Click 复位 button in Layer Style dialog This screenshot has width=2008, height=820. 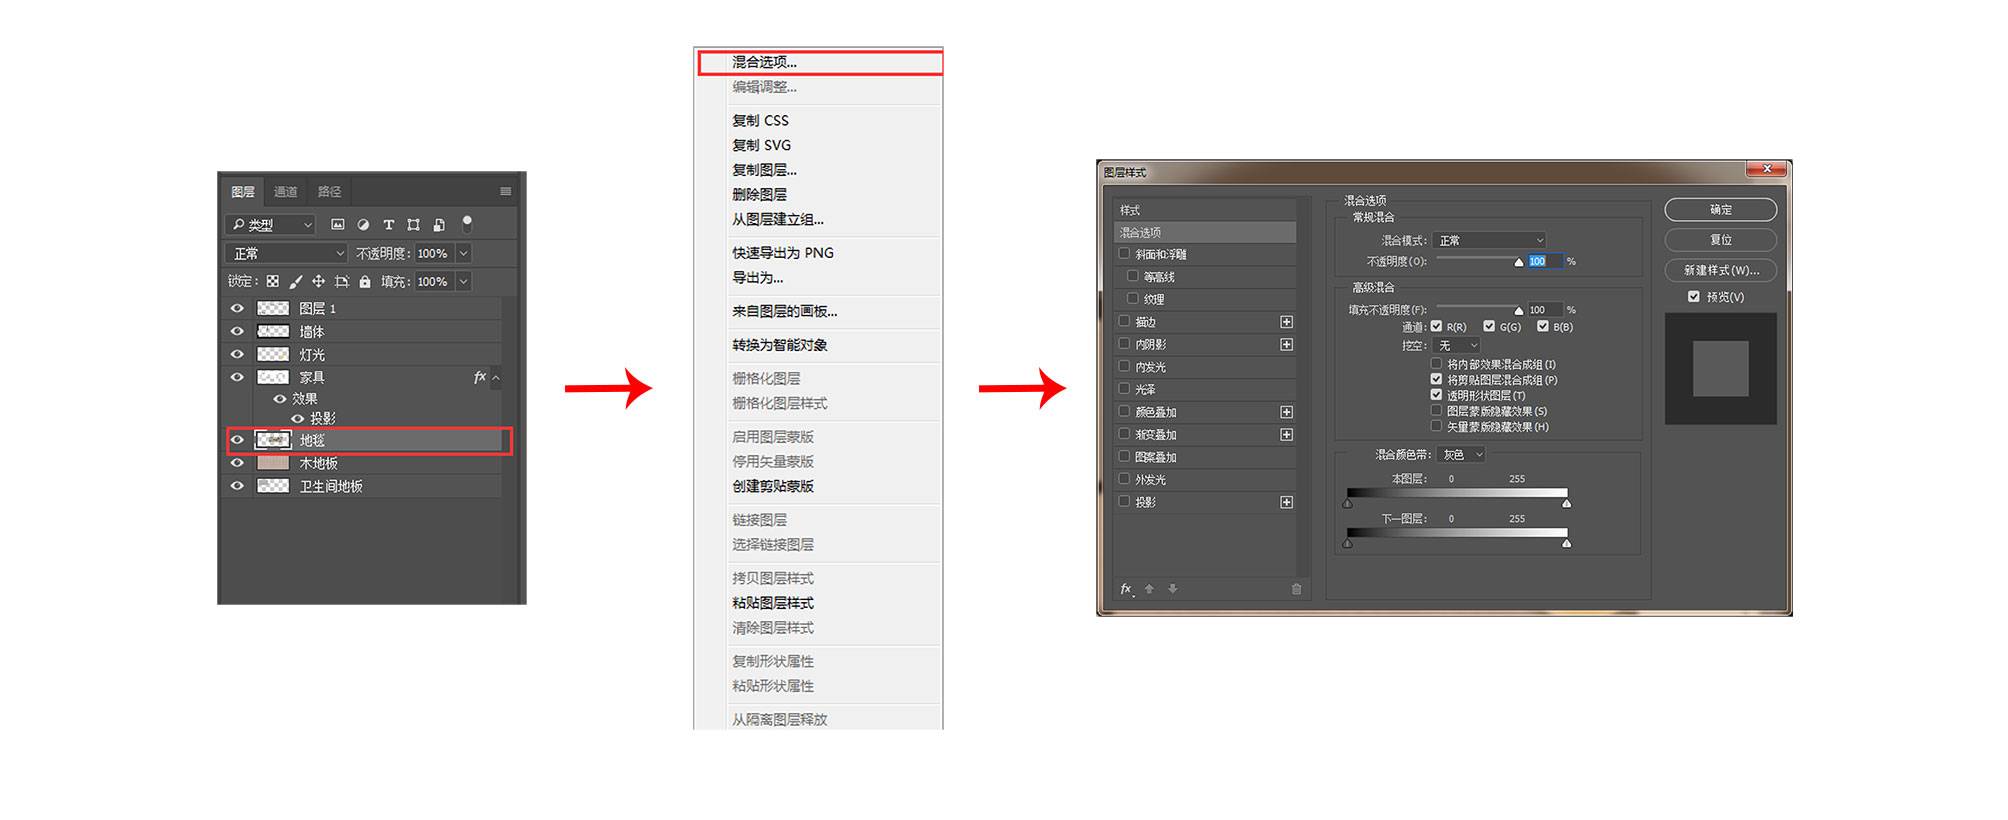tap(1720, 240)
